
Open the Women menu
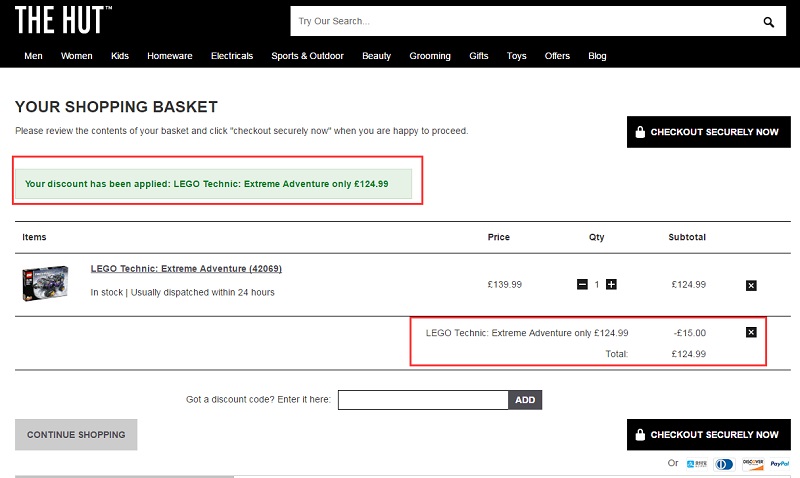coord(77,56)
